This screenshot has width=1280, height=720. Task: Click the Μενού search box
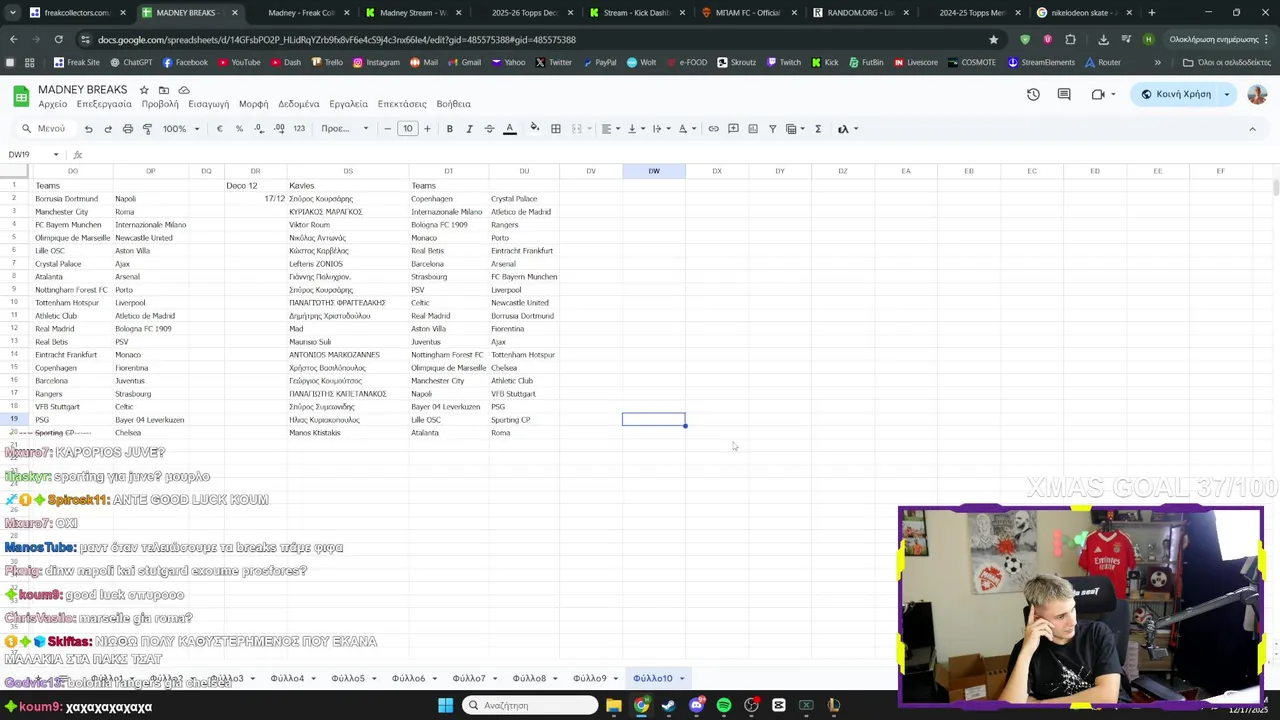point(45,129)
